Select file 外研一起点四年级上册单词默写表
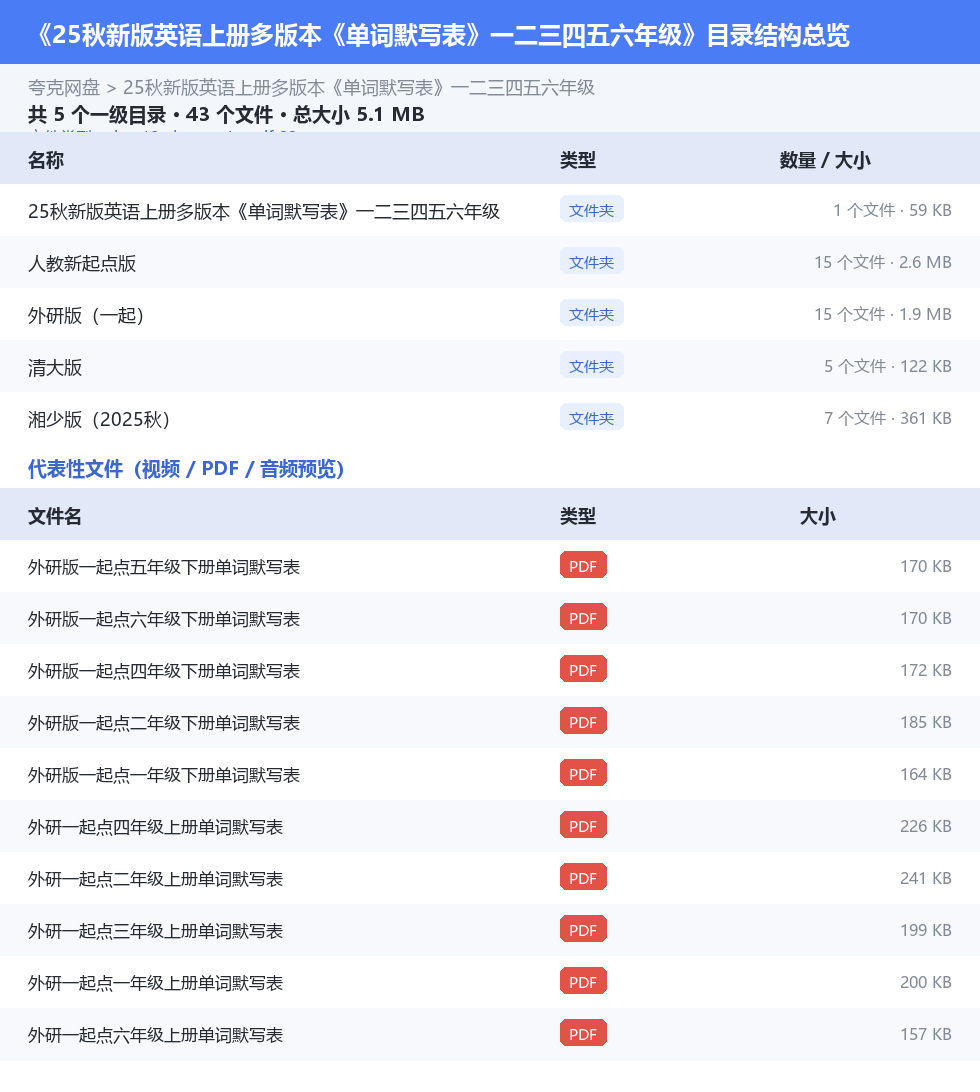This screenshot has width=980, height=1092. [490, 827]
